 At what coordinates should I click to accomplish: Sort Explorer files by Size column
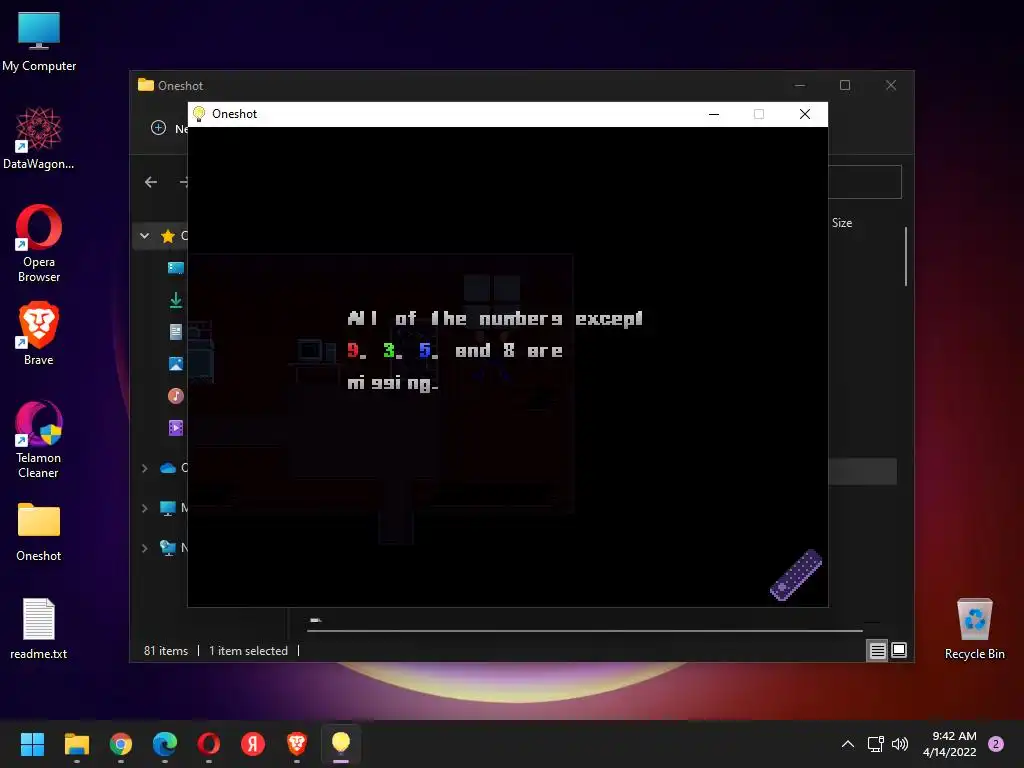[842, 223]
